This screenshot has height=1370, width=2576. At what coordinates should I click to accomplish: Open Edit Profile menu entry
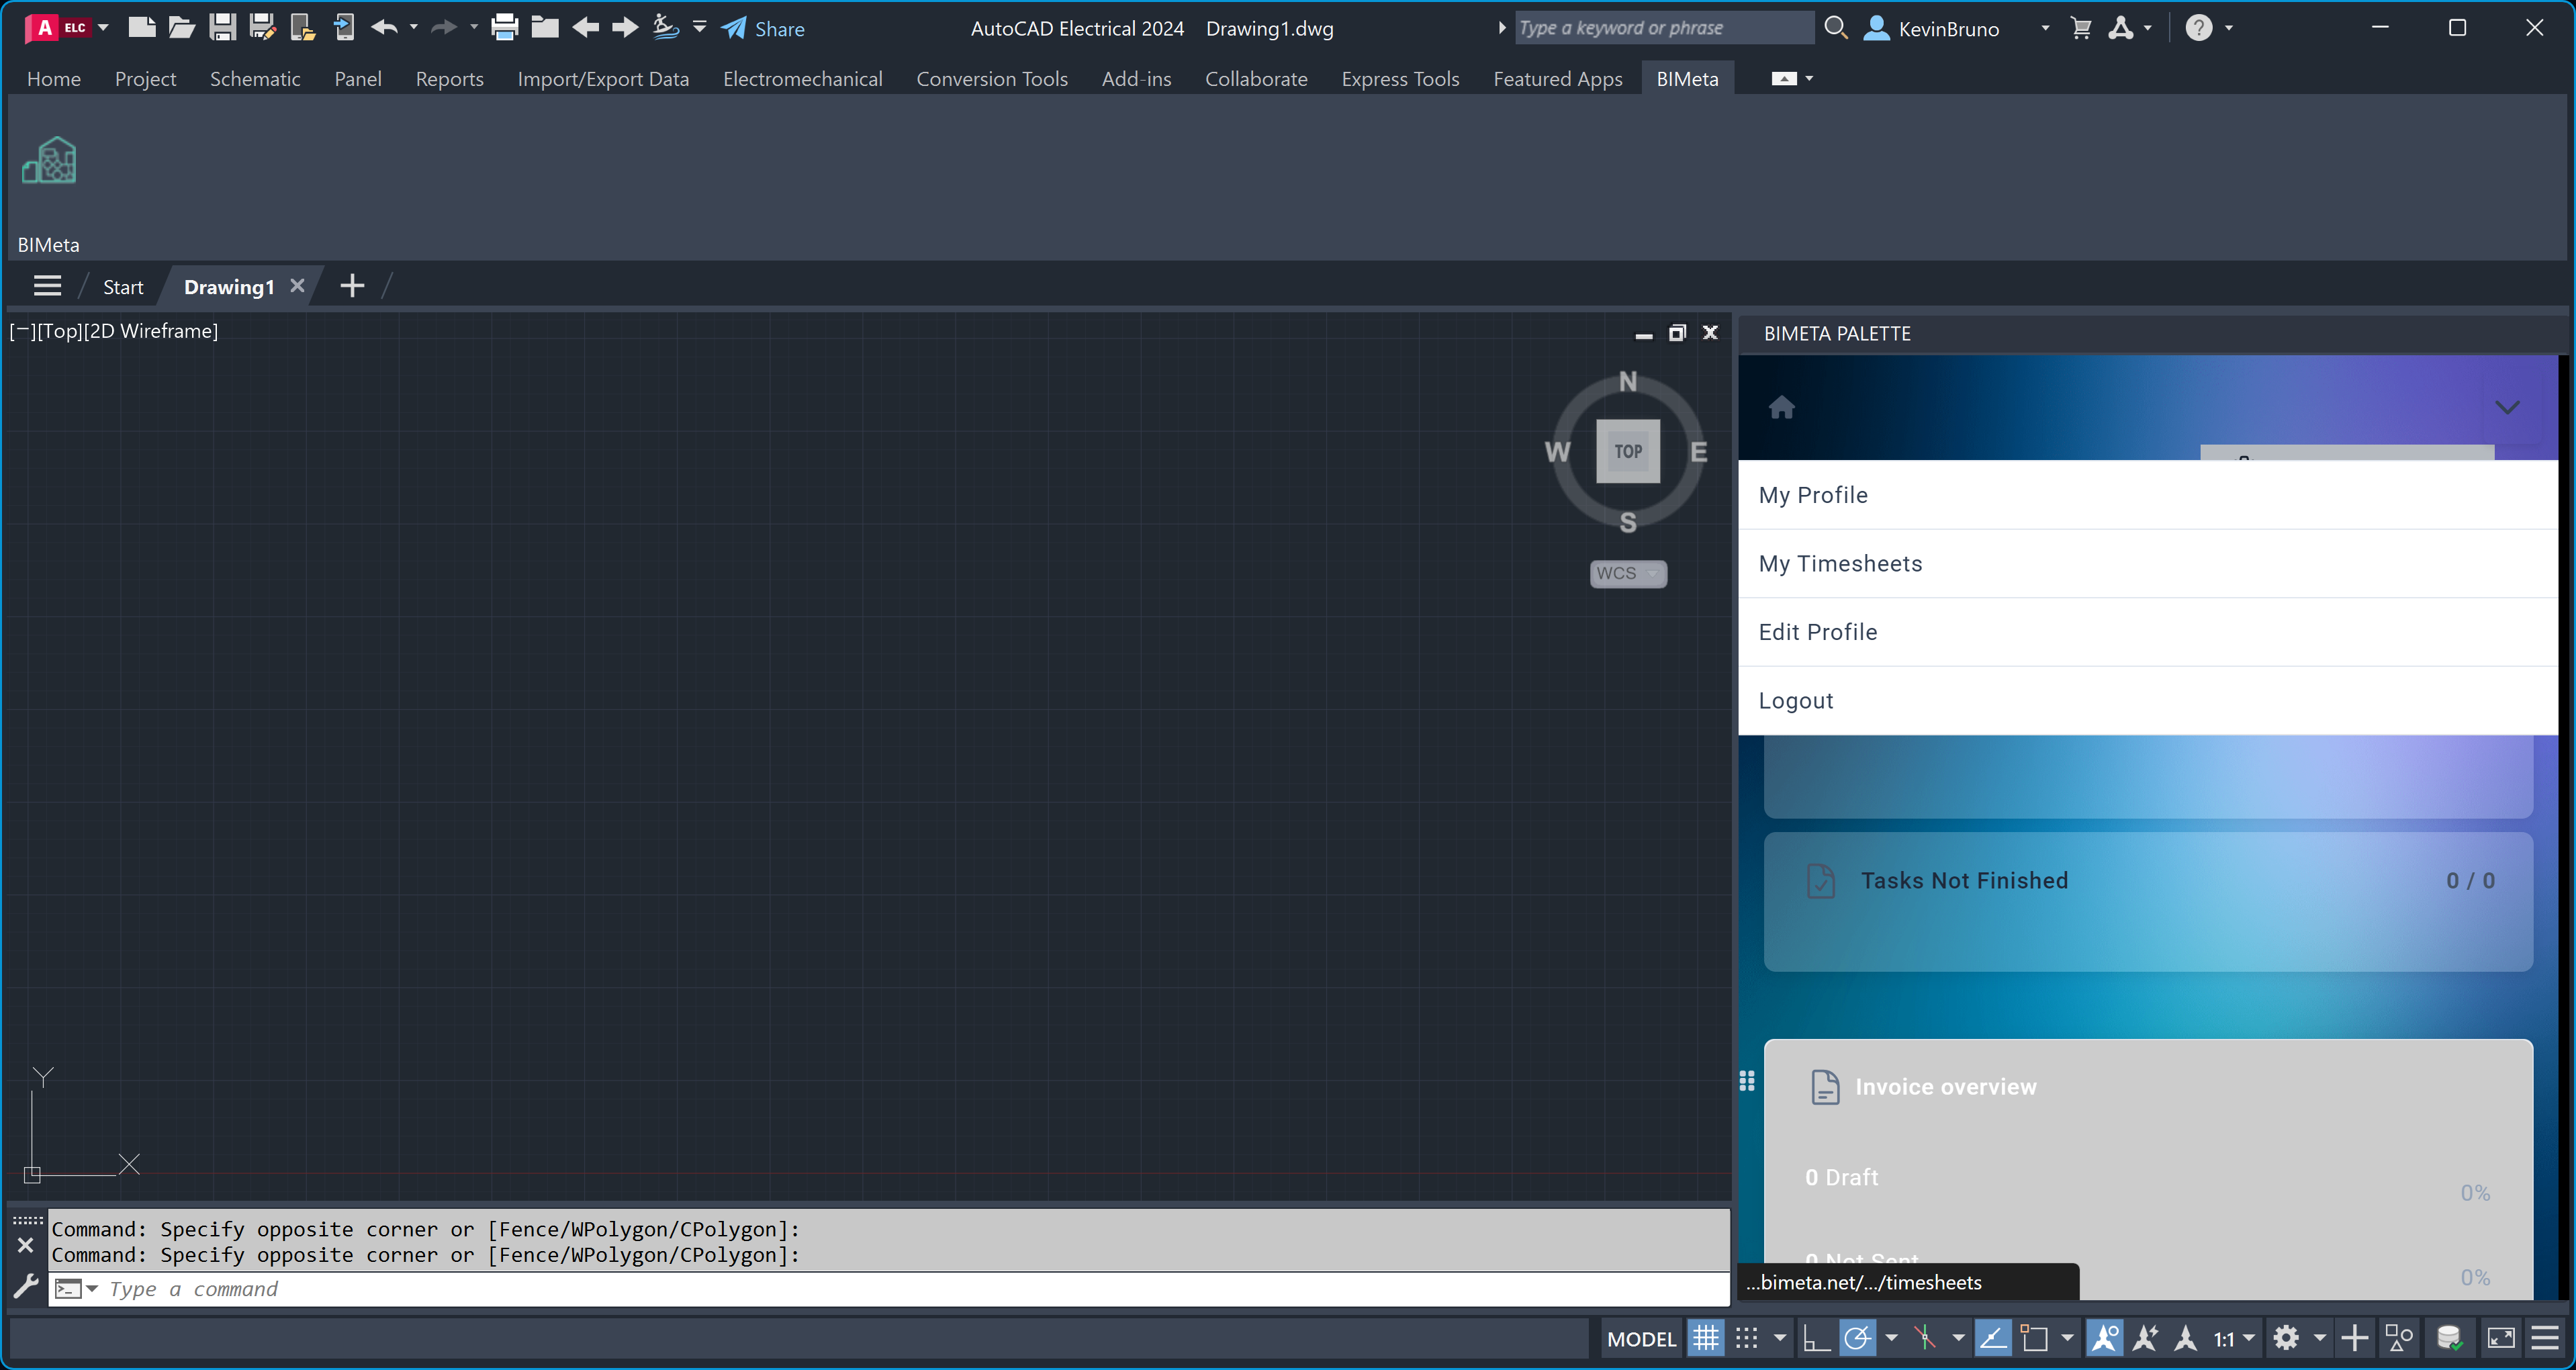pyautogui.click(x=2148, y=632)
